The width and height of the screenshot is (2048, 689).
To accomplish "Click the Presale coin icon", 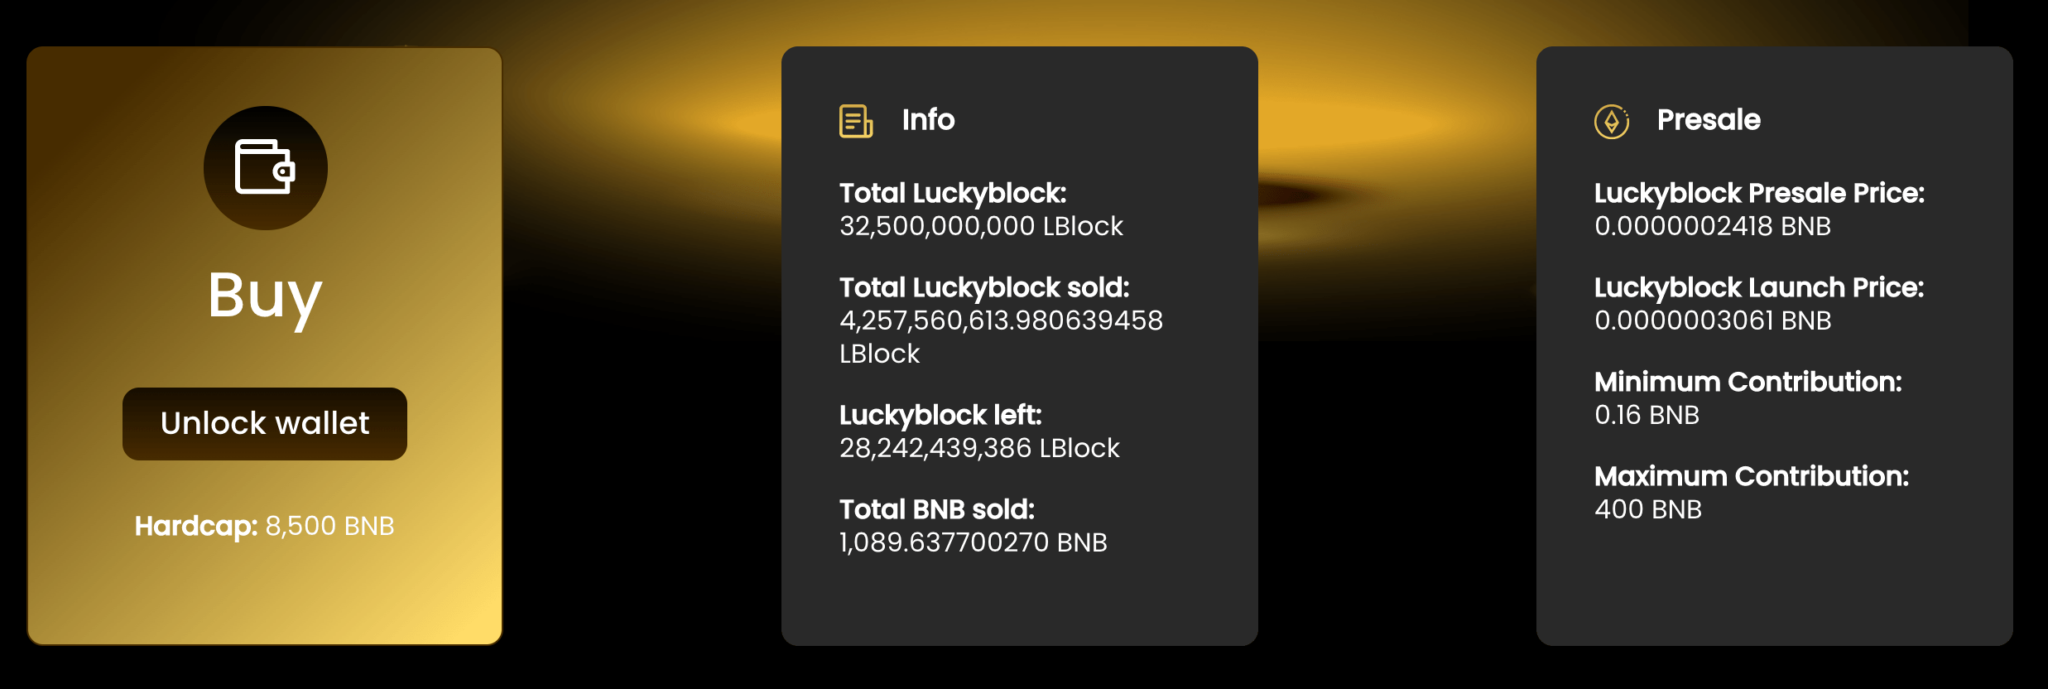I will tap(1611, 121).
